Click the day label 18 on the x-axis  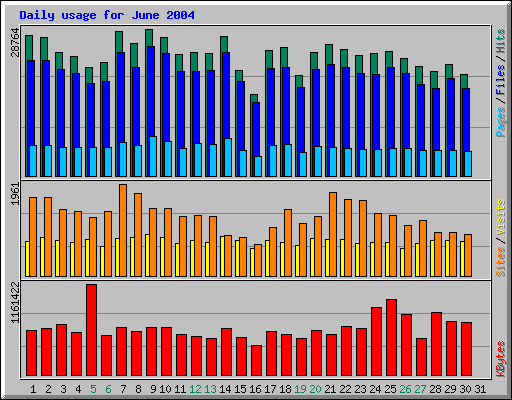285,389
